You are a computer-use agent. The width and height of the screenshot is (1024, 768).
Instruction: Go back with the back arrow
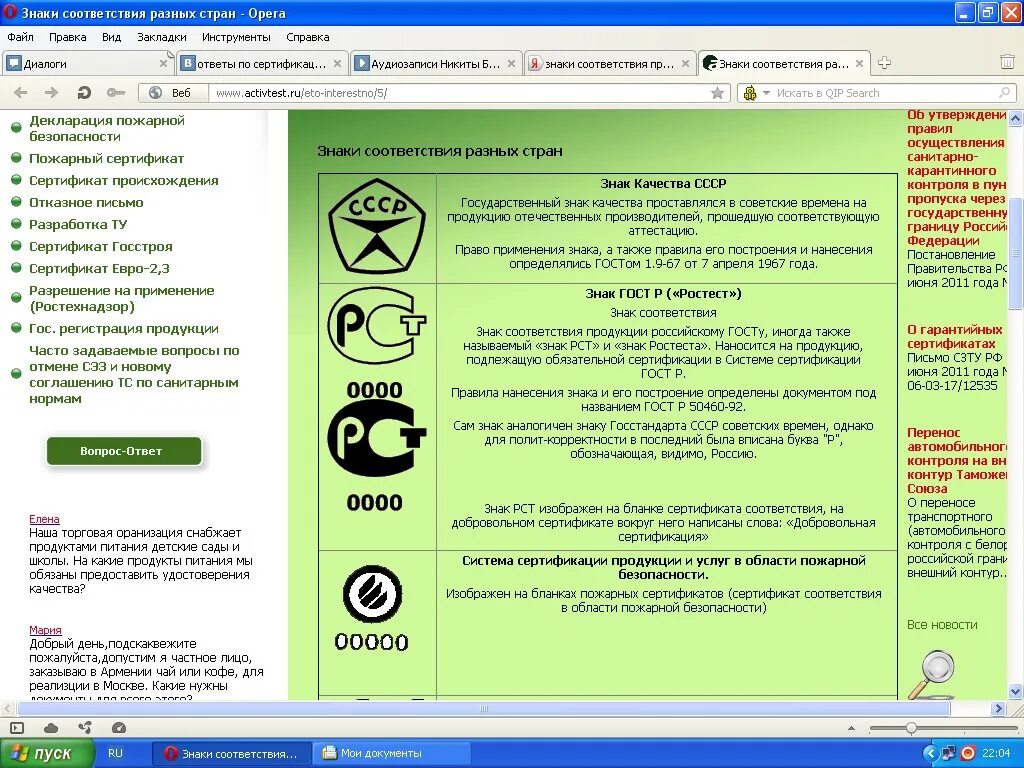21,93
